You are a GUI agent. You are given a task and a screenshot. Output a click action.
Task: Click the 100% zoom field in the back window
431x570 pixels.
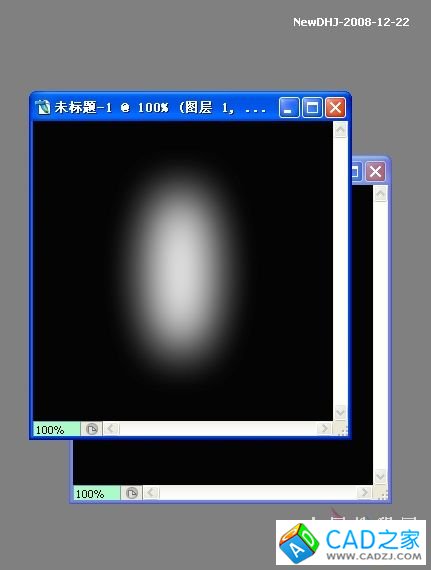coord(97,493)
